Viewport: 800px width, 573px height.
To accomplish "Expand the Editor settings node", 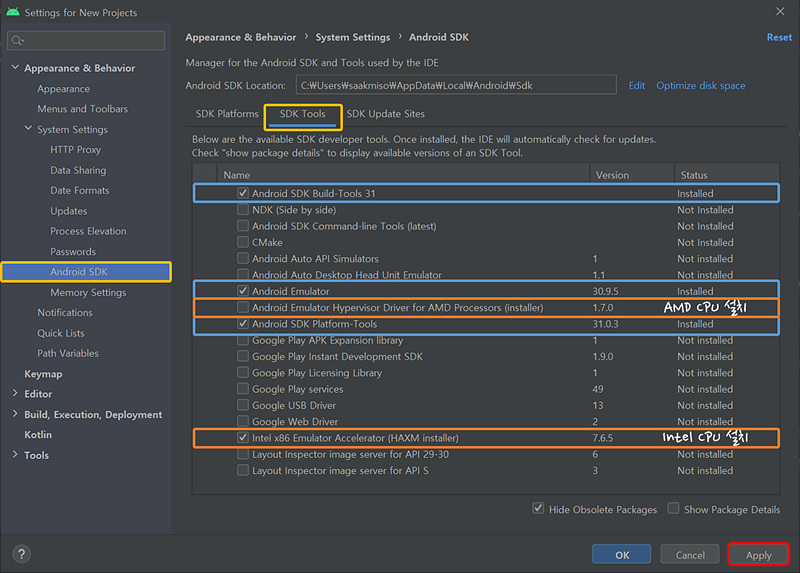I will [x=15, y=393].
